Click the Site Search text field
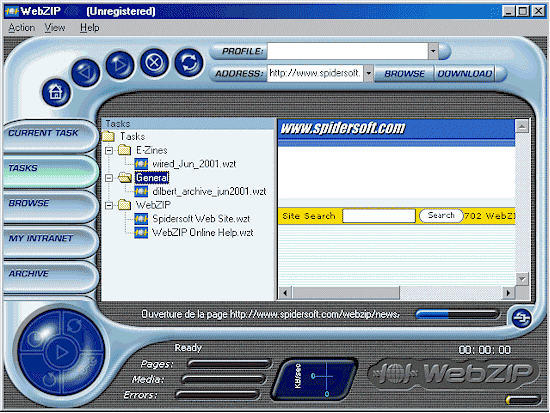This screenshot has width=550, height=413. tap(379, 216)
